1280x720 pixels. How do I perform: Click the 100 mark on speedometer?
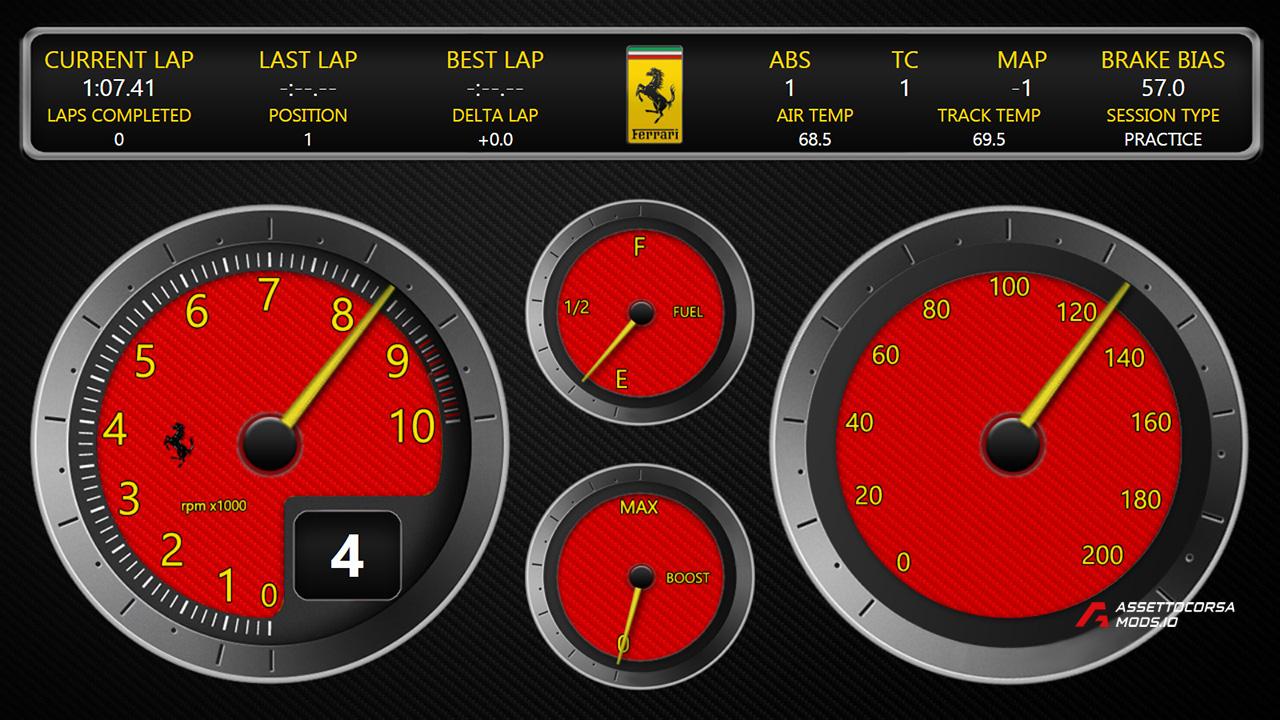pos(1009,287)
